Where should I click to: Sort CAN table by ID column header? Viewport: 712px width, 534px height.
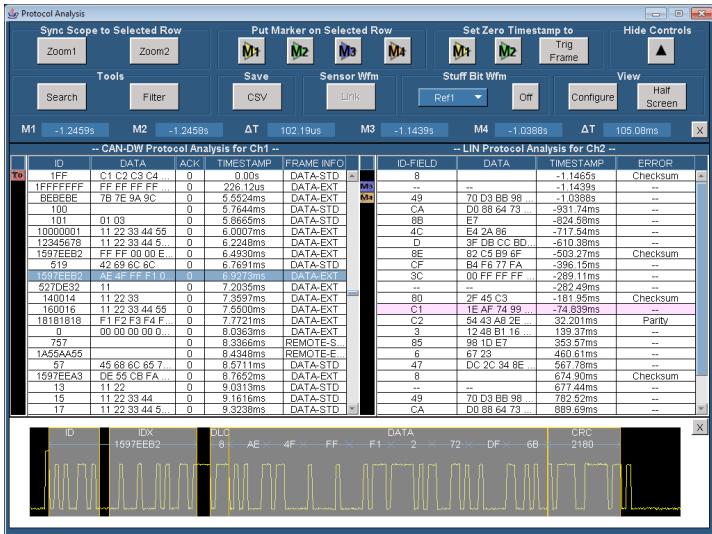tap(59, 163)
